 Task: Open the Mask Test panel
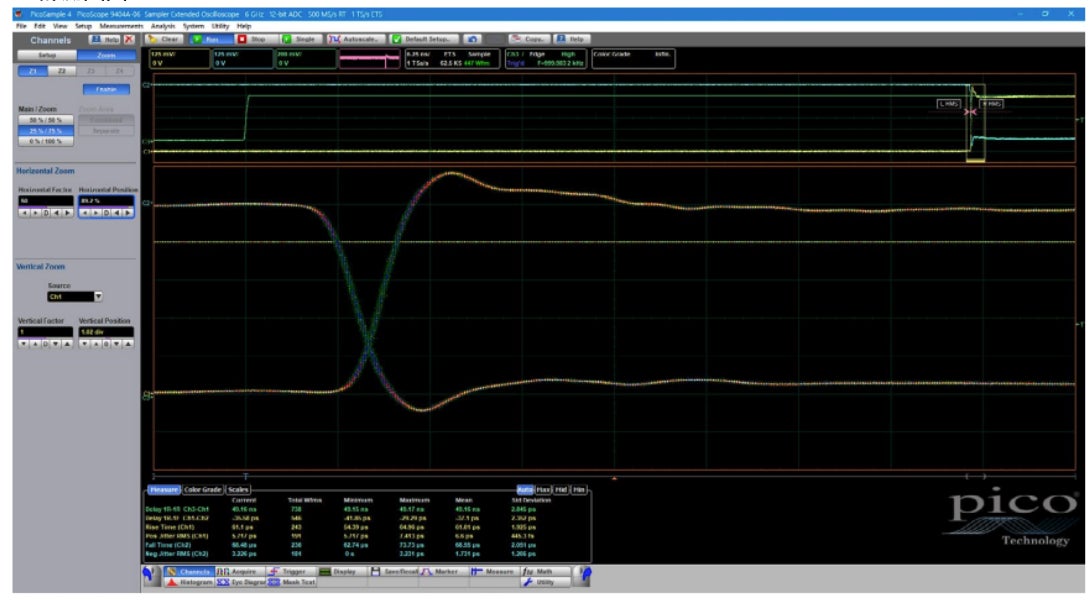click(291, 581)
